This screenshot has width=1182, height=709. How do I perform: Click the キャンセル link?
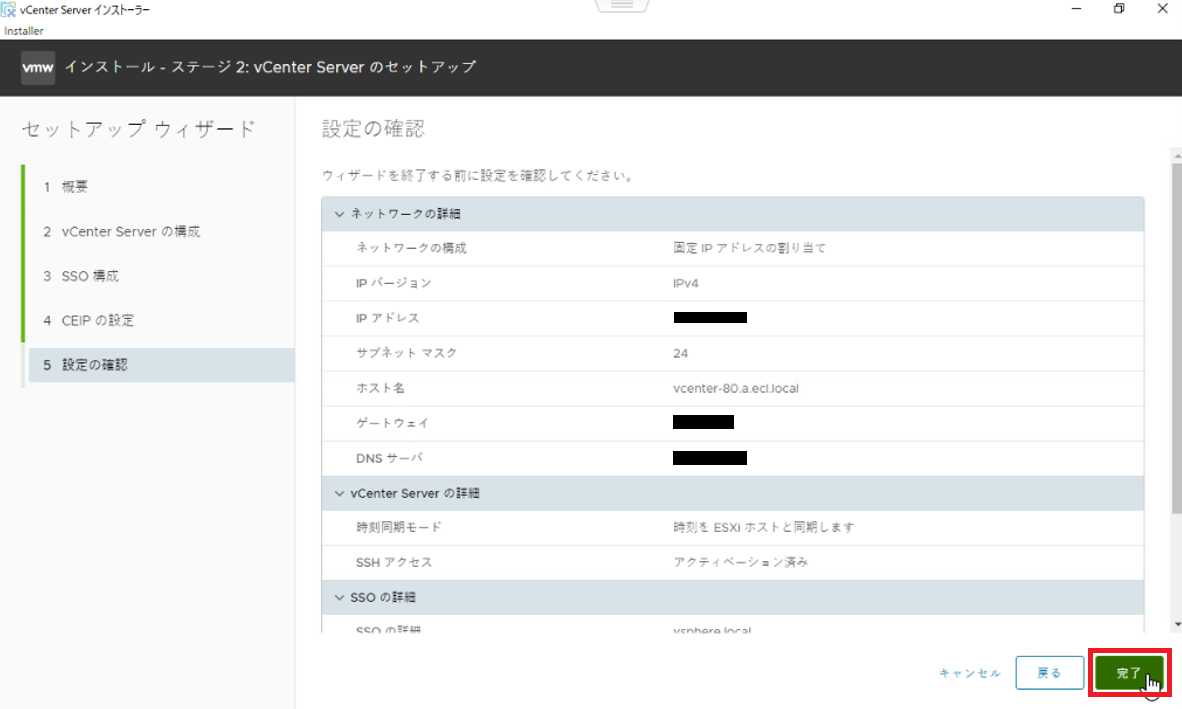[969, 673]
